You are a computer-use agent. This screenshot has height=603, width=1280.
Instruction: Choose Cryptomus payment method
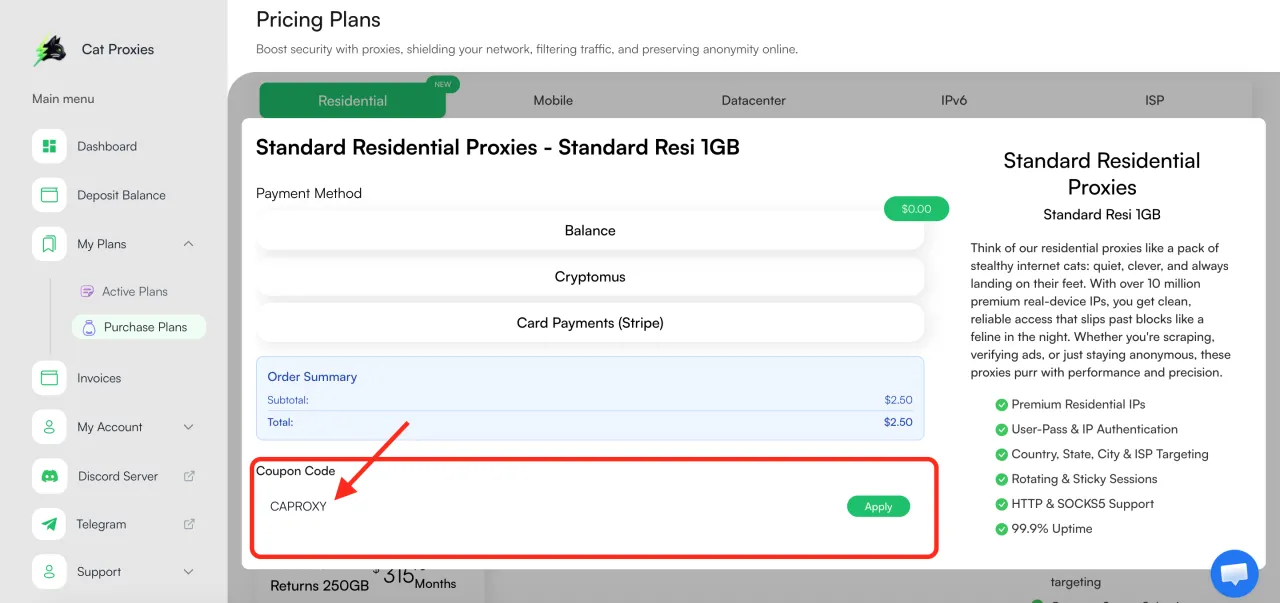point(590,277)
